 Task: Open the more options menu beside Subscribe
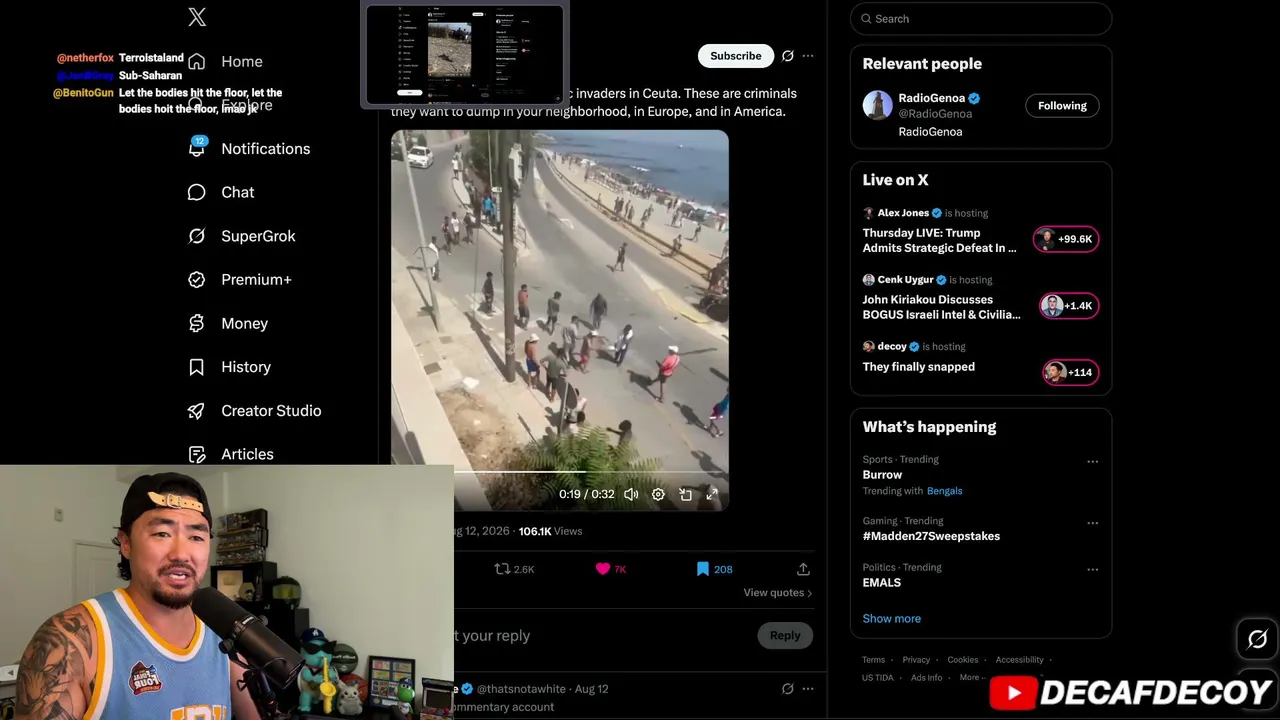(x=808, y=56)
